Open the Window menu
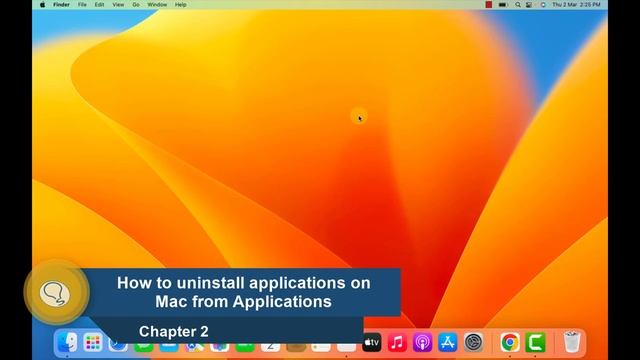640x360 pixels. tap(157, 5)
